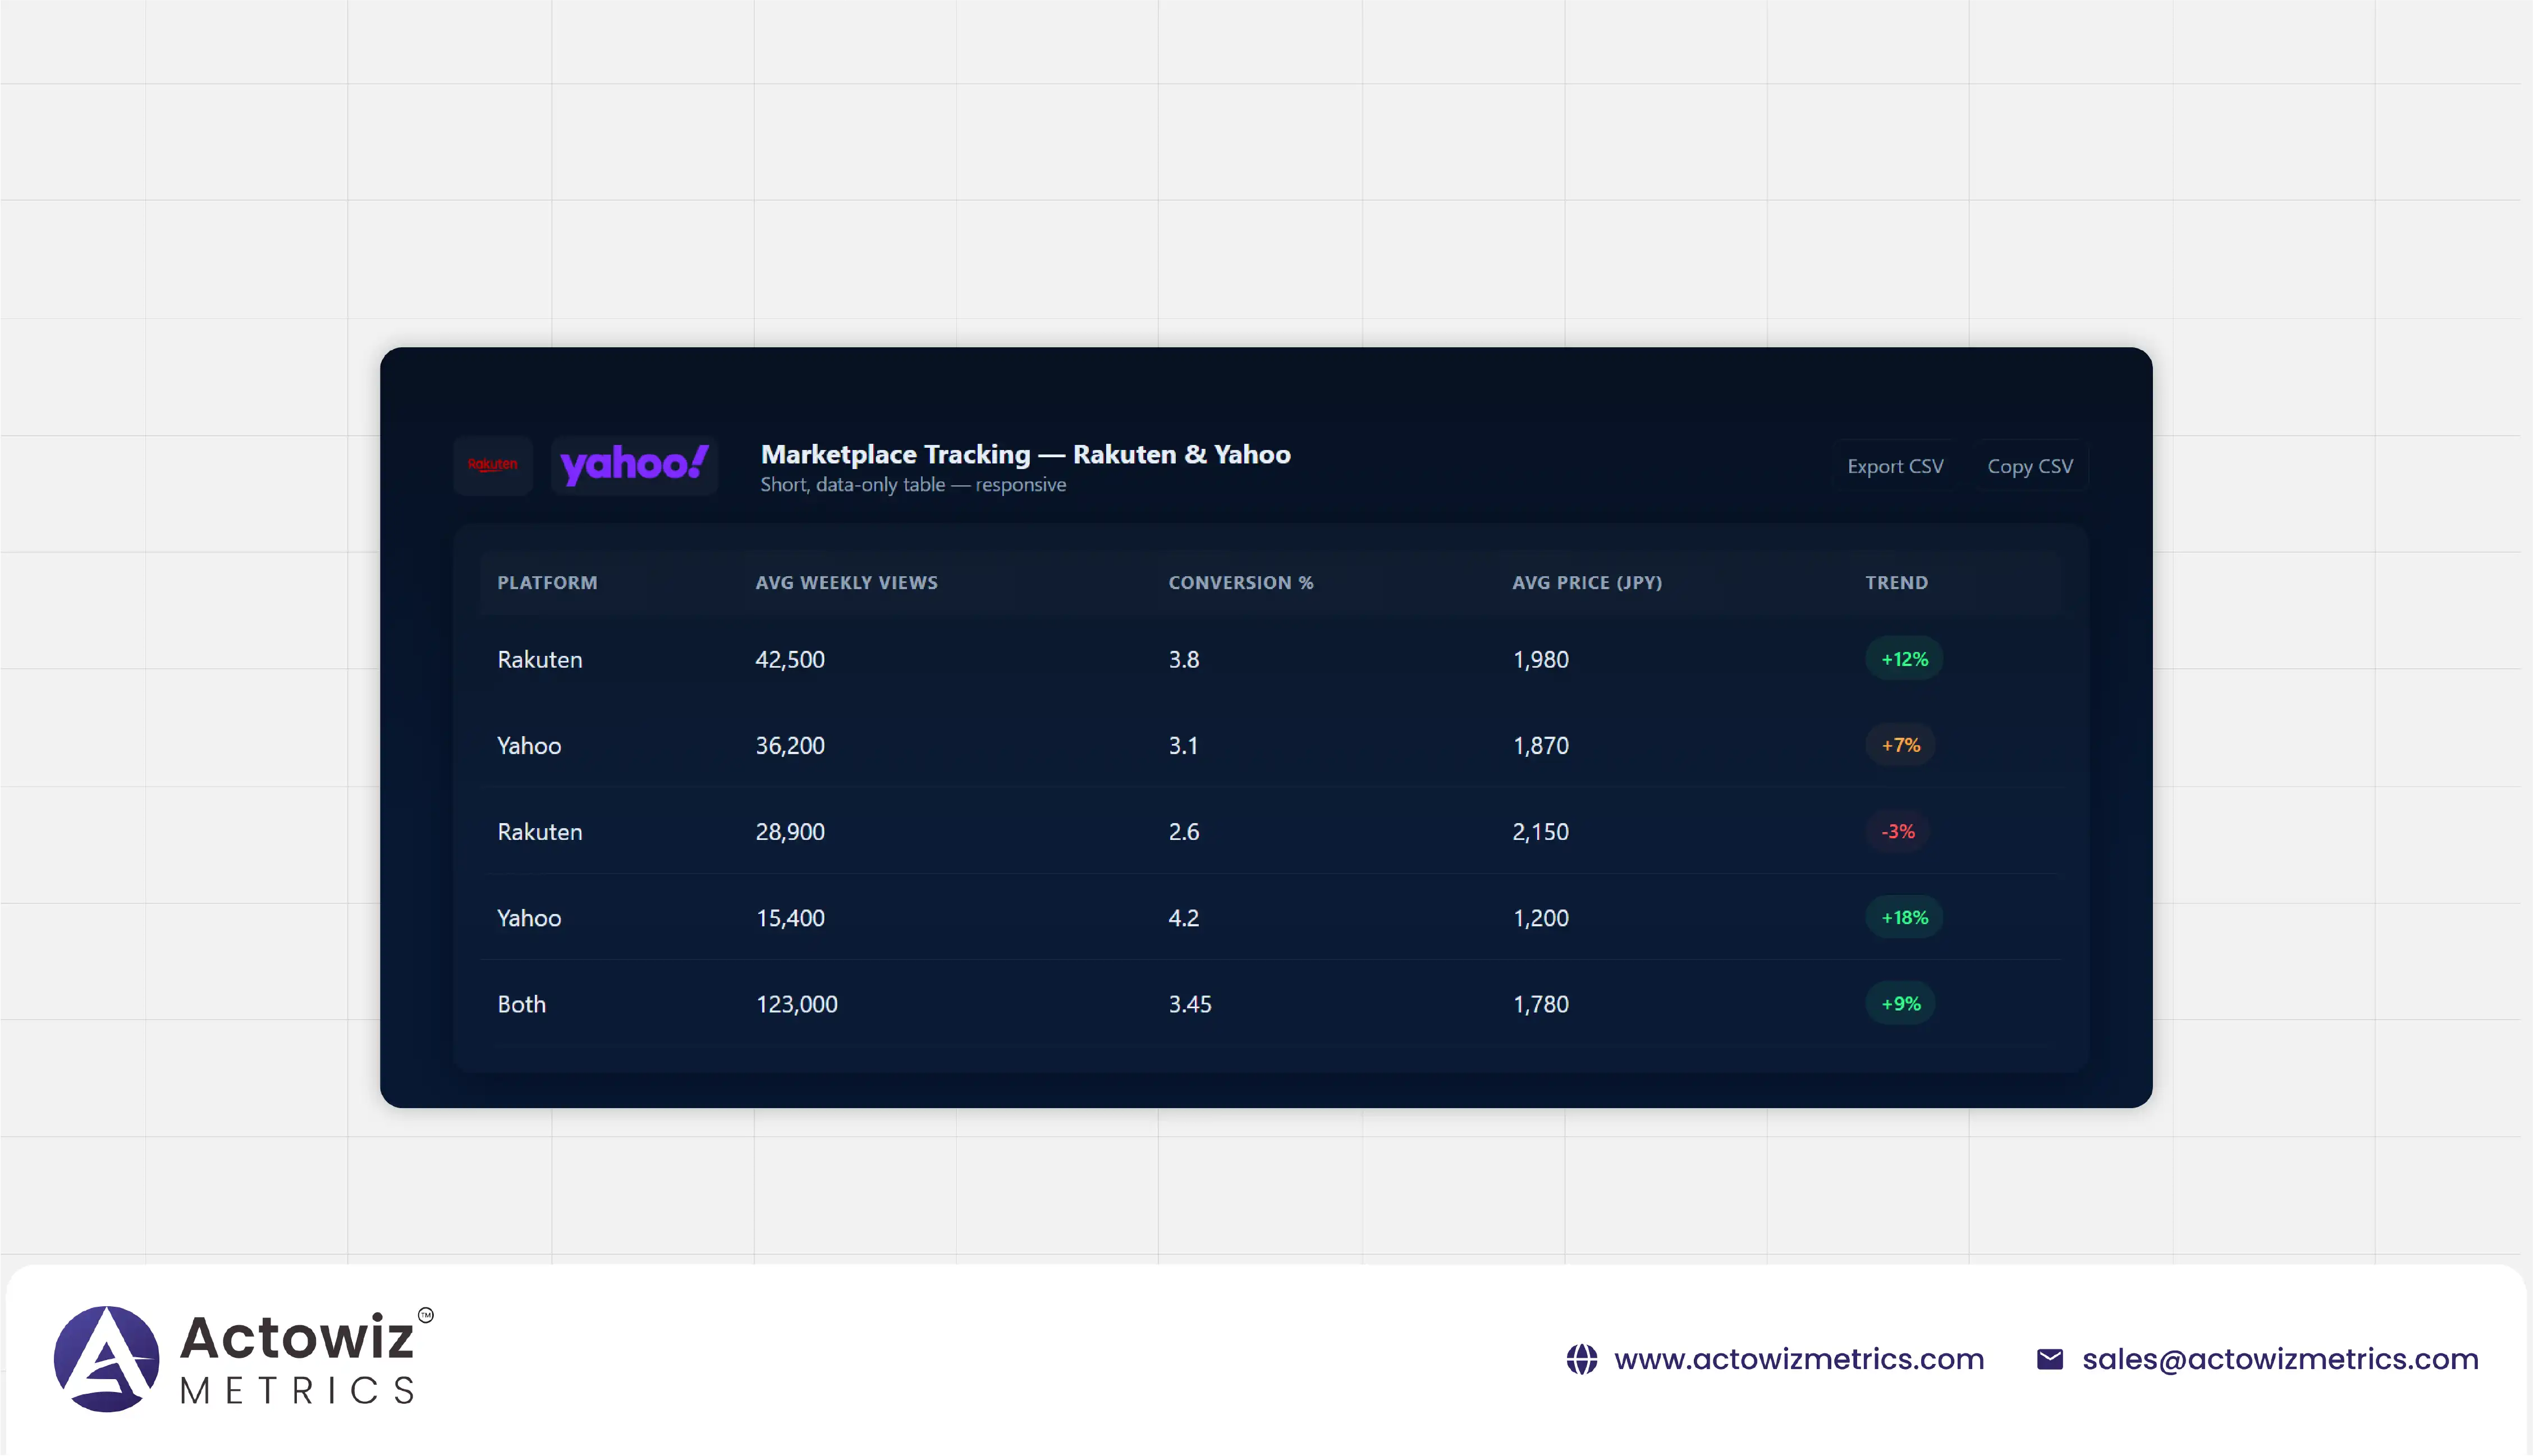Select the Conversion % column header
2534x1456 pixels.
point(1240,583)
